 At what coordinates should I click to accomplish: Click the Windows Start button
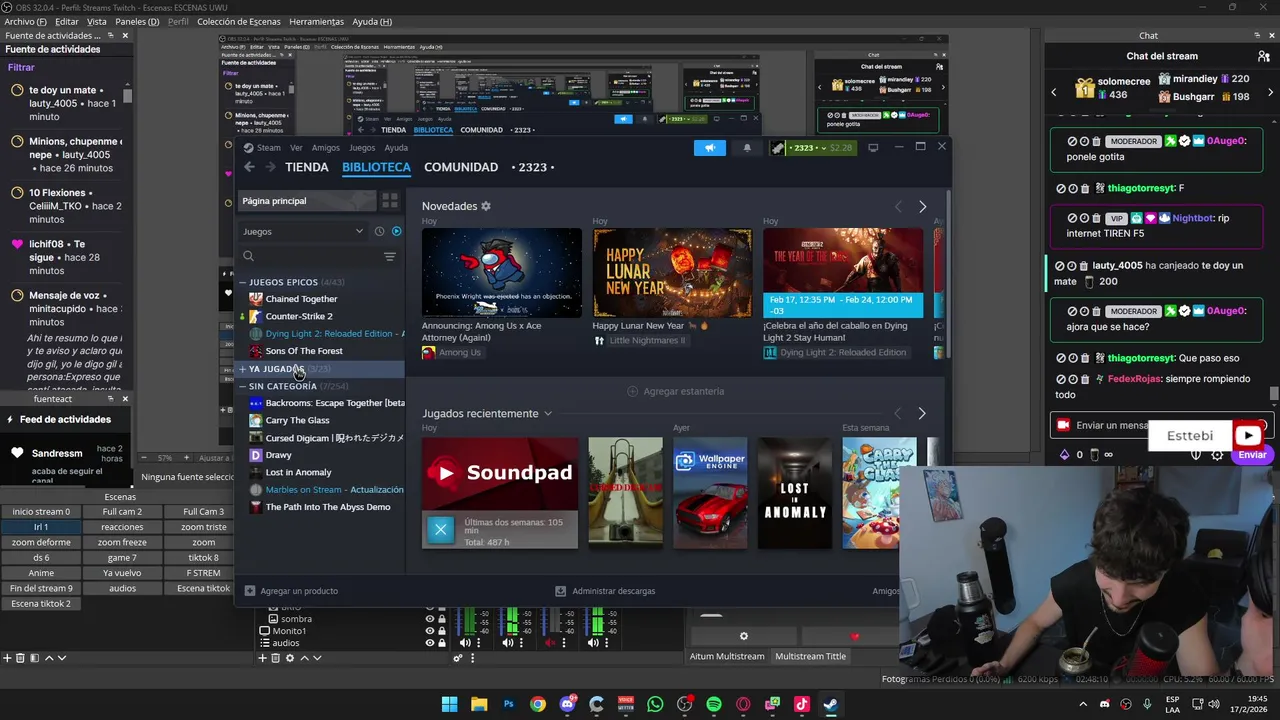(449, 704)
